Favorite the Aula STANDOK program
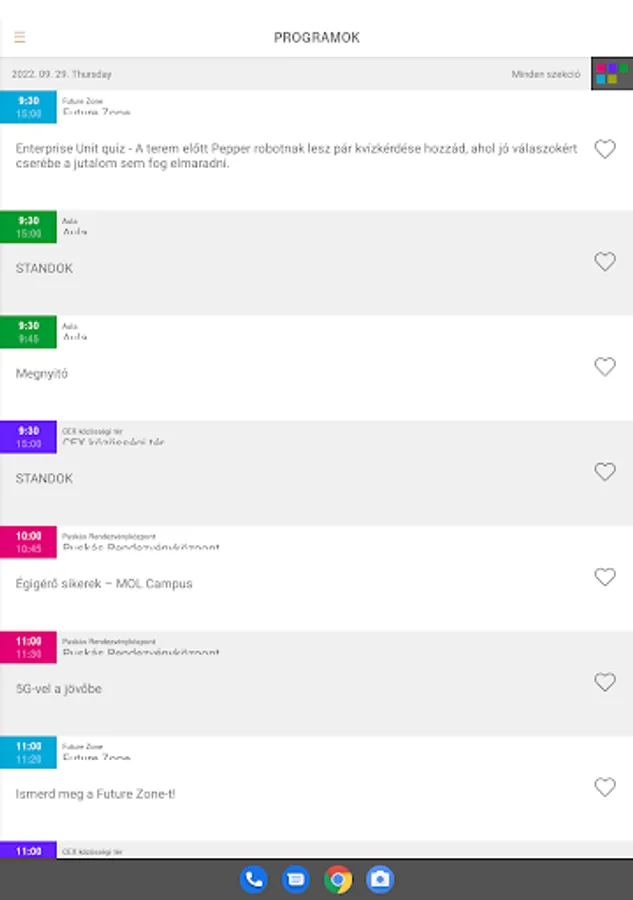The height and width of the screenshot is (900, 633). (605, 262)
